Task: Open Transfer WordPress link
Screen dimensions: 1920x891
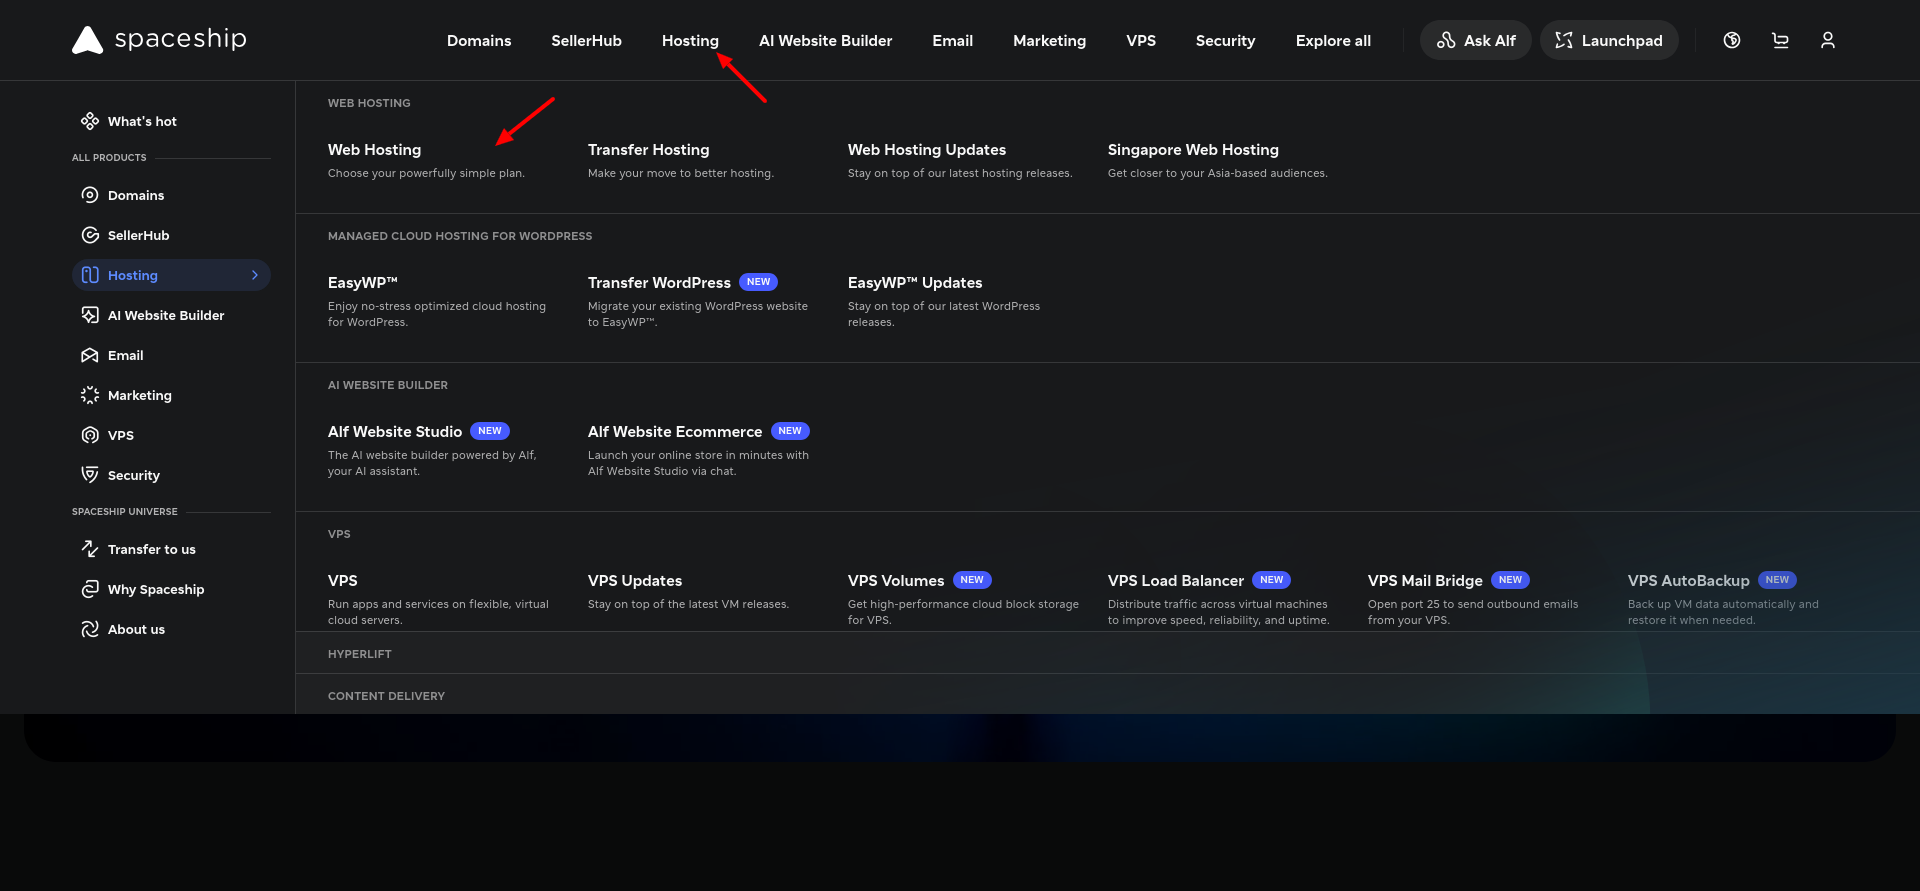Action: pyautogui.click(x=659, y=283)
